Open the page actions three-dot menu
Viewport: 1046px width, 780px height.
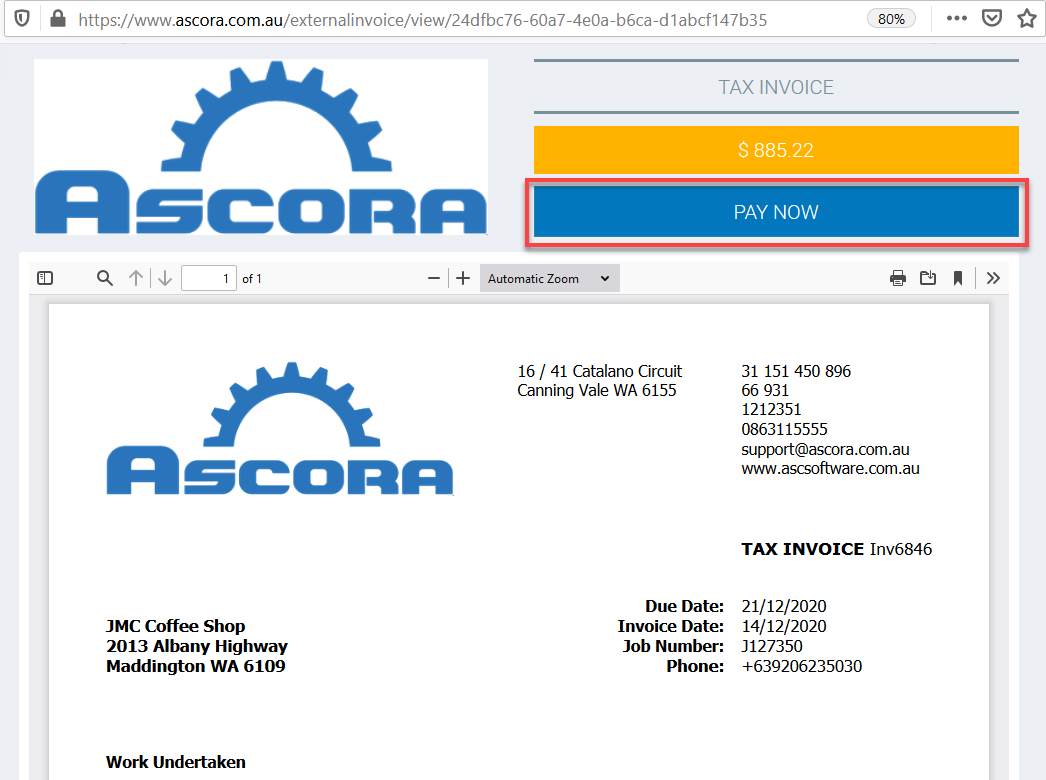tap(957, 18)
